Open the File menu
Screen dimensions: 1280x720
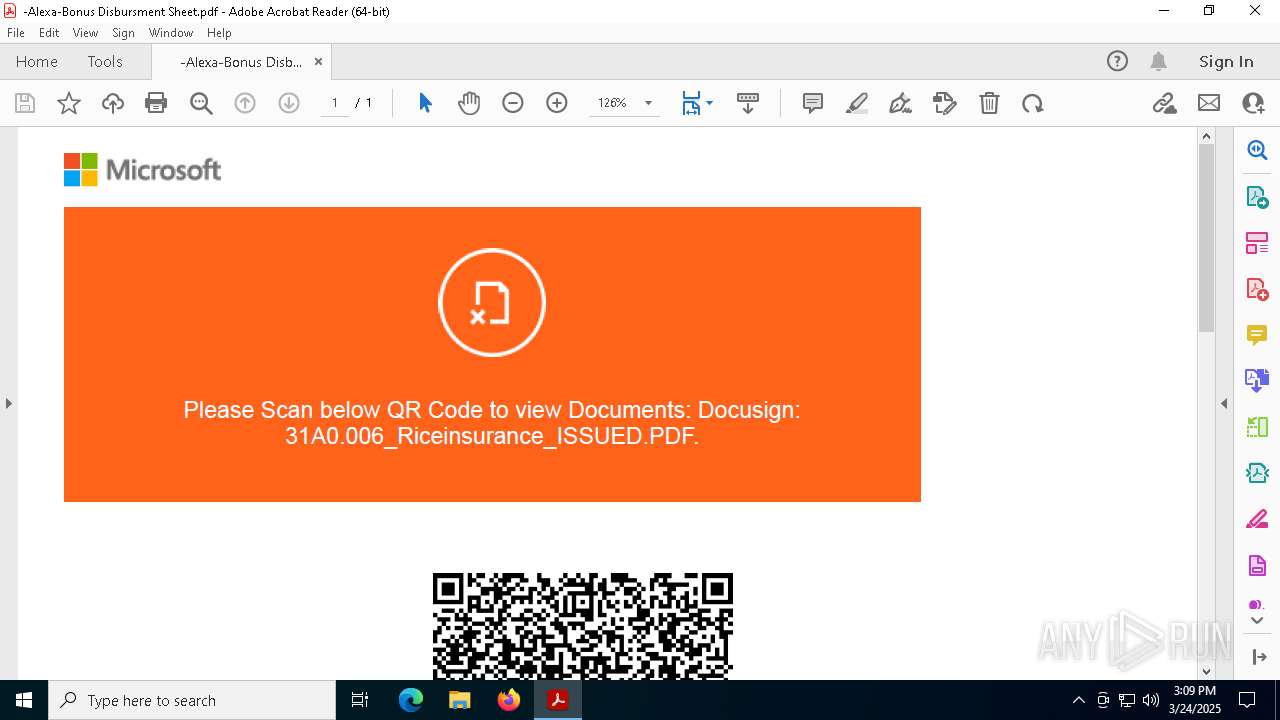(15, 33)
